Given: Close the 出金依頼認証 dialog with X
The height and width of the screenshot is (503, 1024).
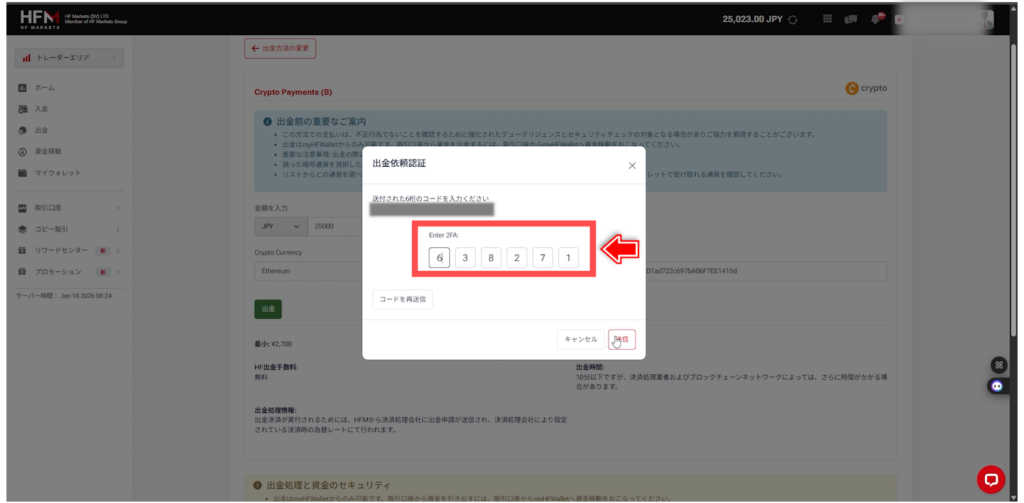Looking at the screenshot, I should (x=632, y=166).
